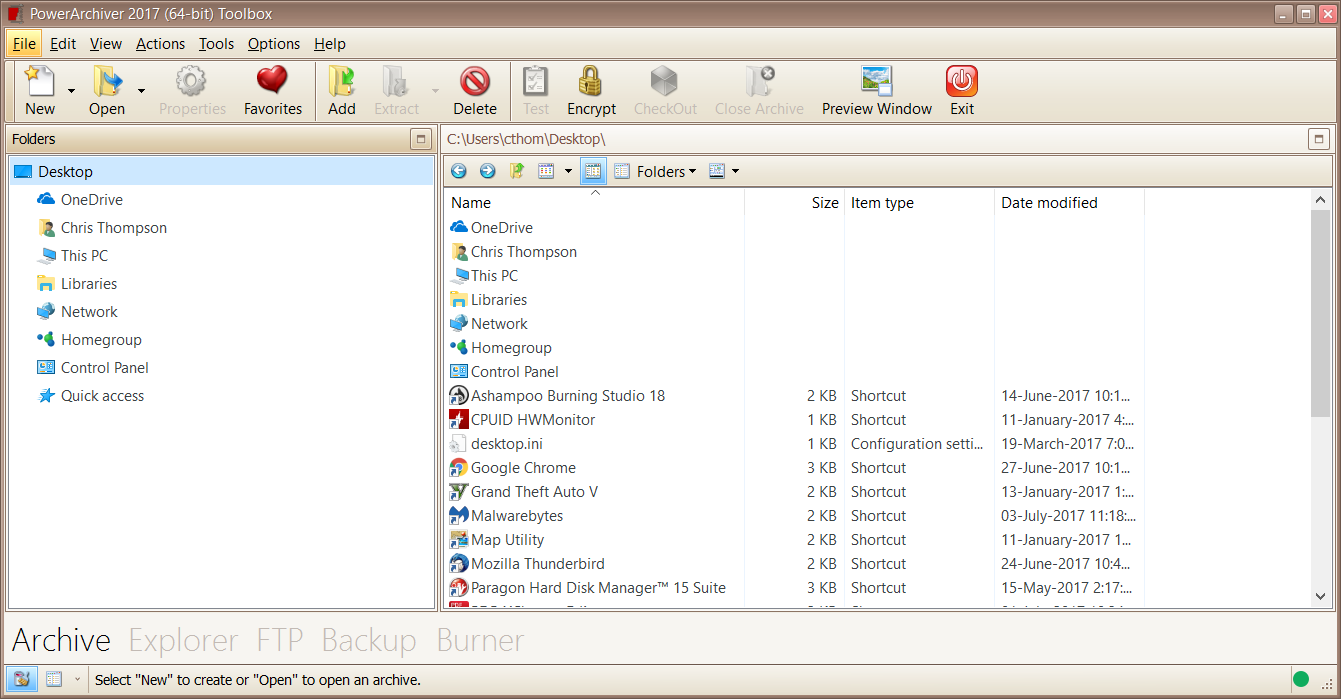Click the Encrypt padlock icon
1341x699 pixels.
coord(591,81)
